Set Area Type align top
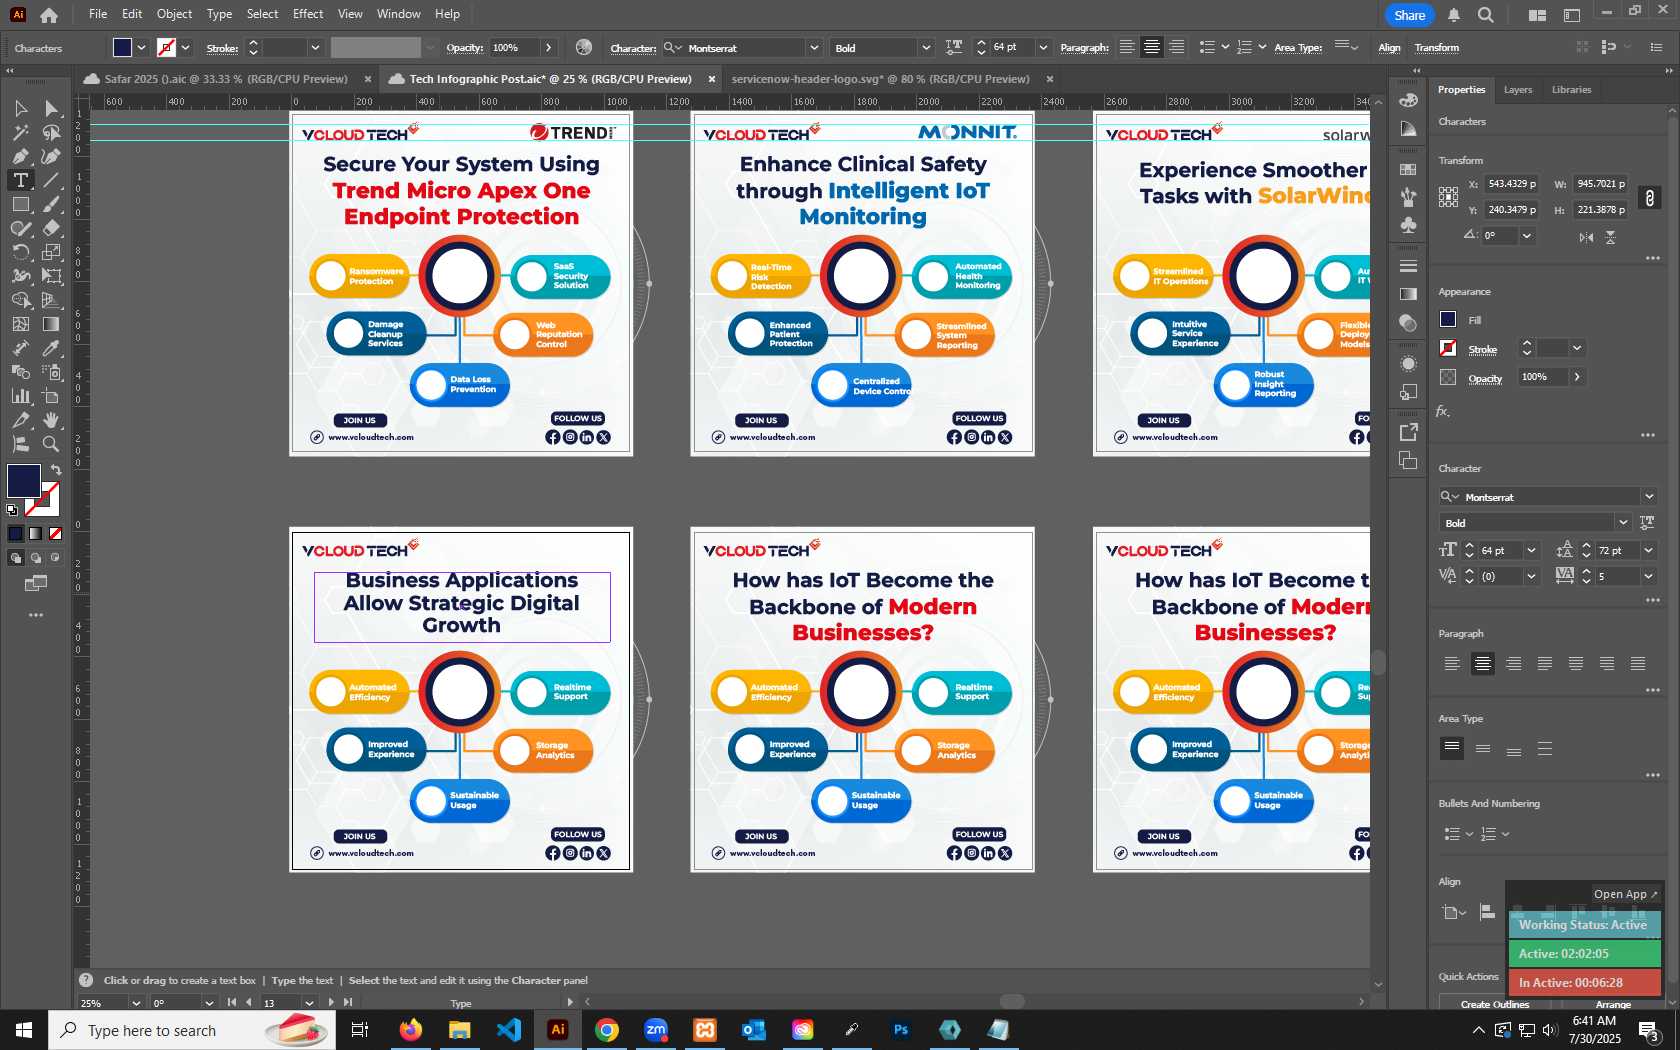The width and height of the screenshot is (1680, 1050). (x=1452, y=748)
